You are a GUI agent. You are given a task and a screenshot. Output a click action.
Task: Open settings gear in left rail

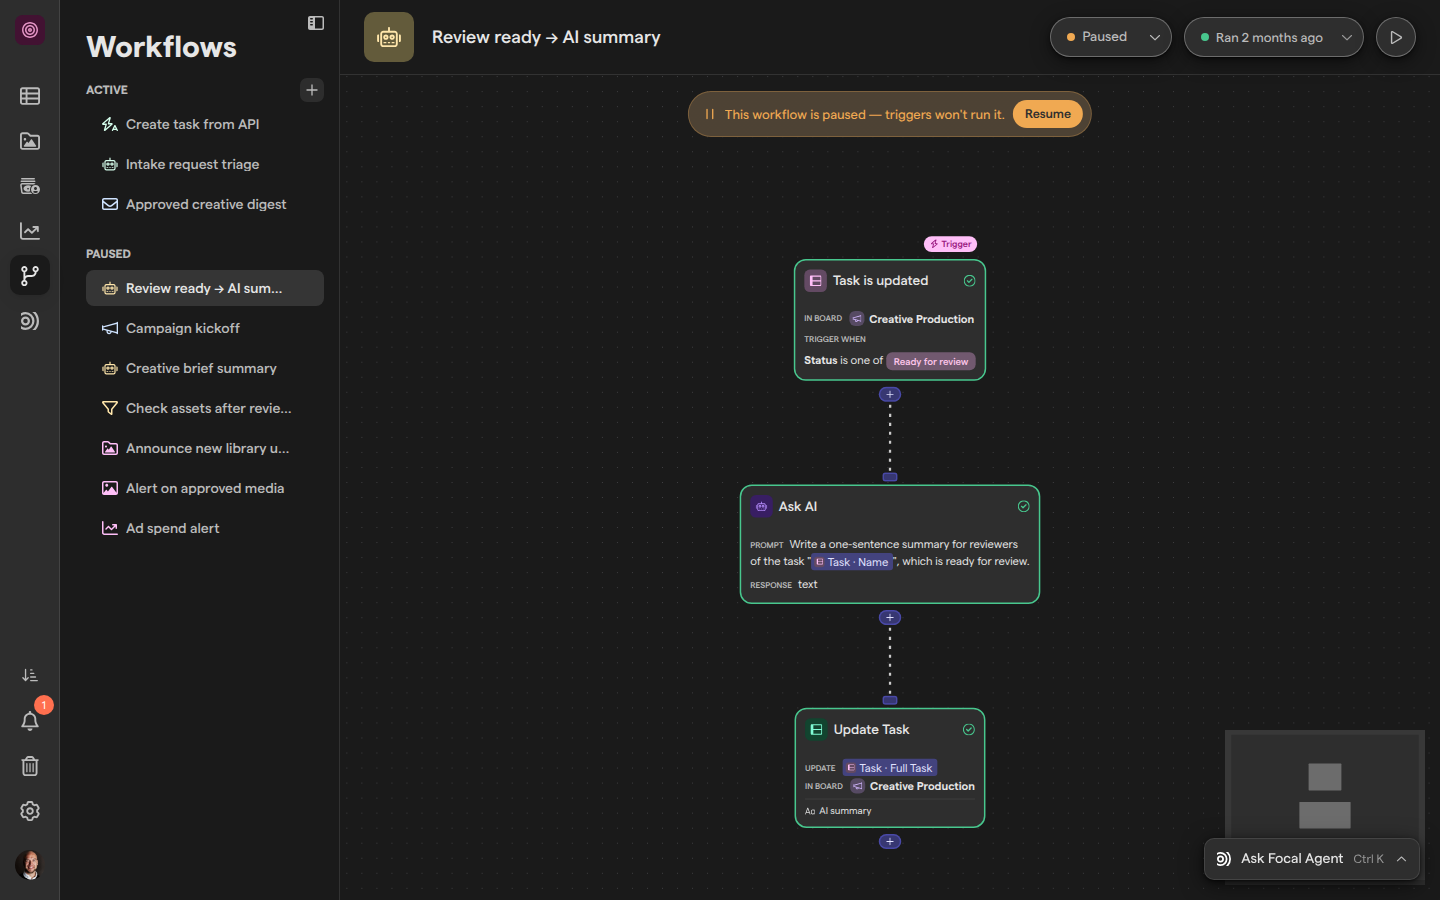[30, 811]
